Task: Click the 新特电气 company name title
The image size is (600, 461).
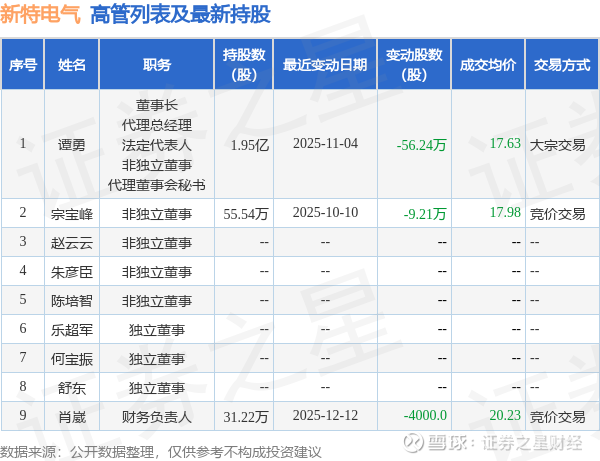Action: click(x=40, y=14)
